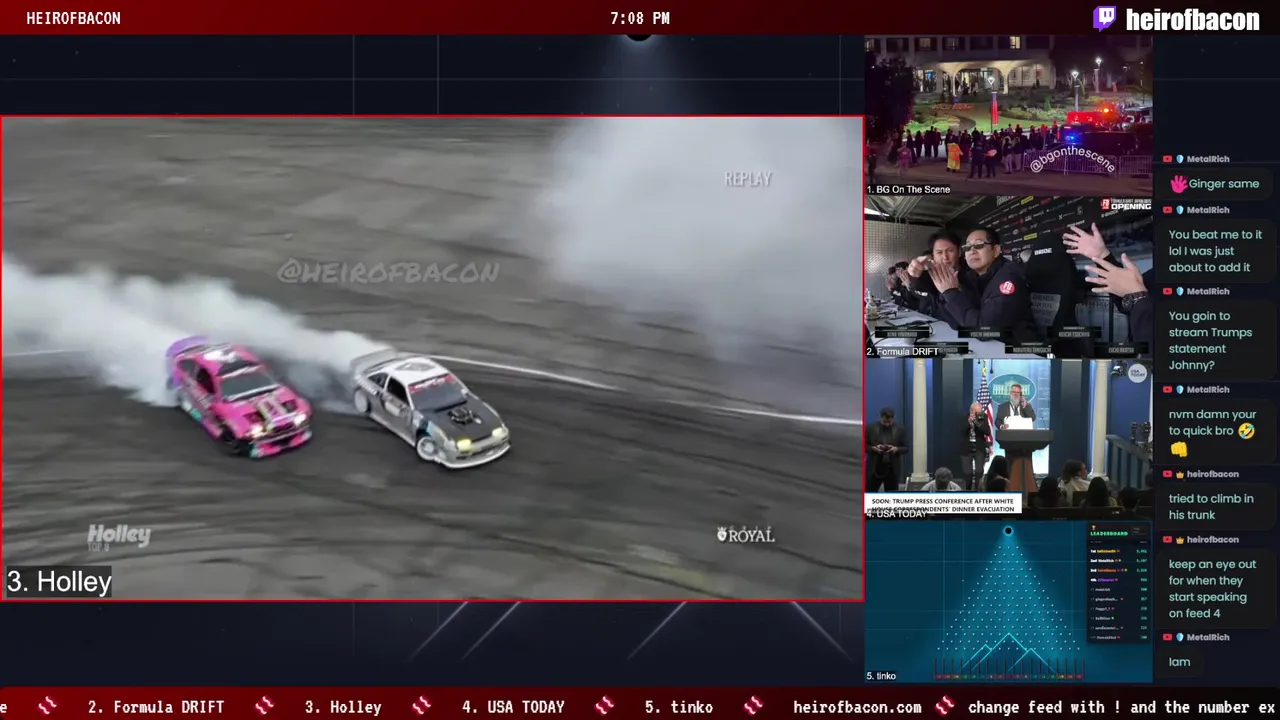The width and height of the screenshot is (1280, 720).
Task: Click the YouTube icon beside the top MetalRich name
Action: point(1168,159)
